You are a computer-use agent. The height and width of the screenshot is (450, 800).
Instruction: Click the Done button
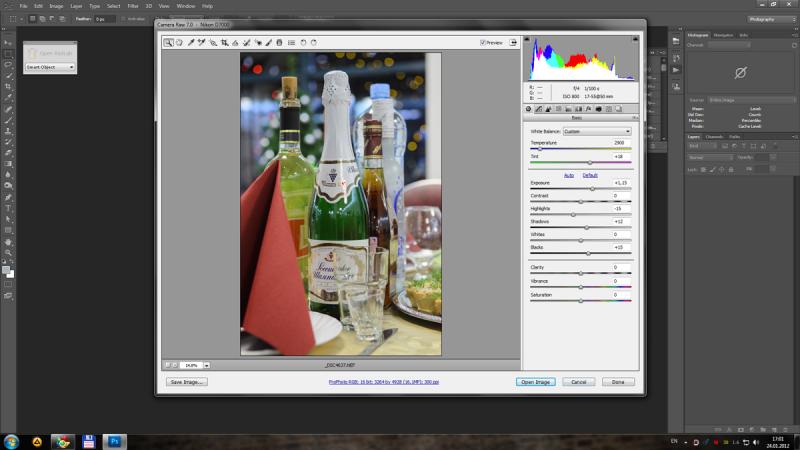coord(618,382)
